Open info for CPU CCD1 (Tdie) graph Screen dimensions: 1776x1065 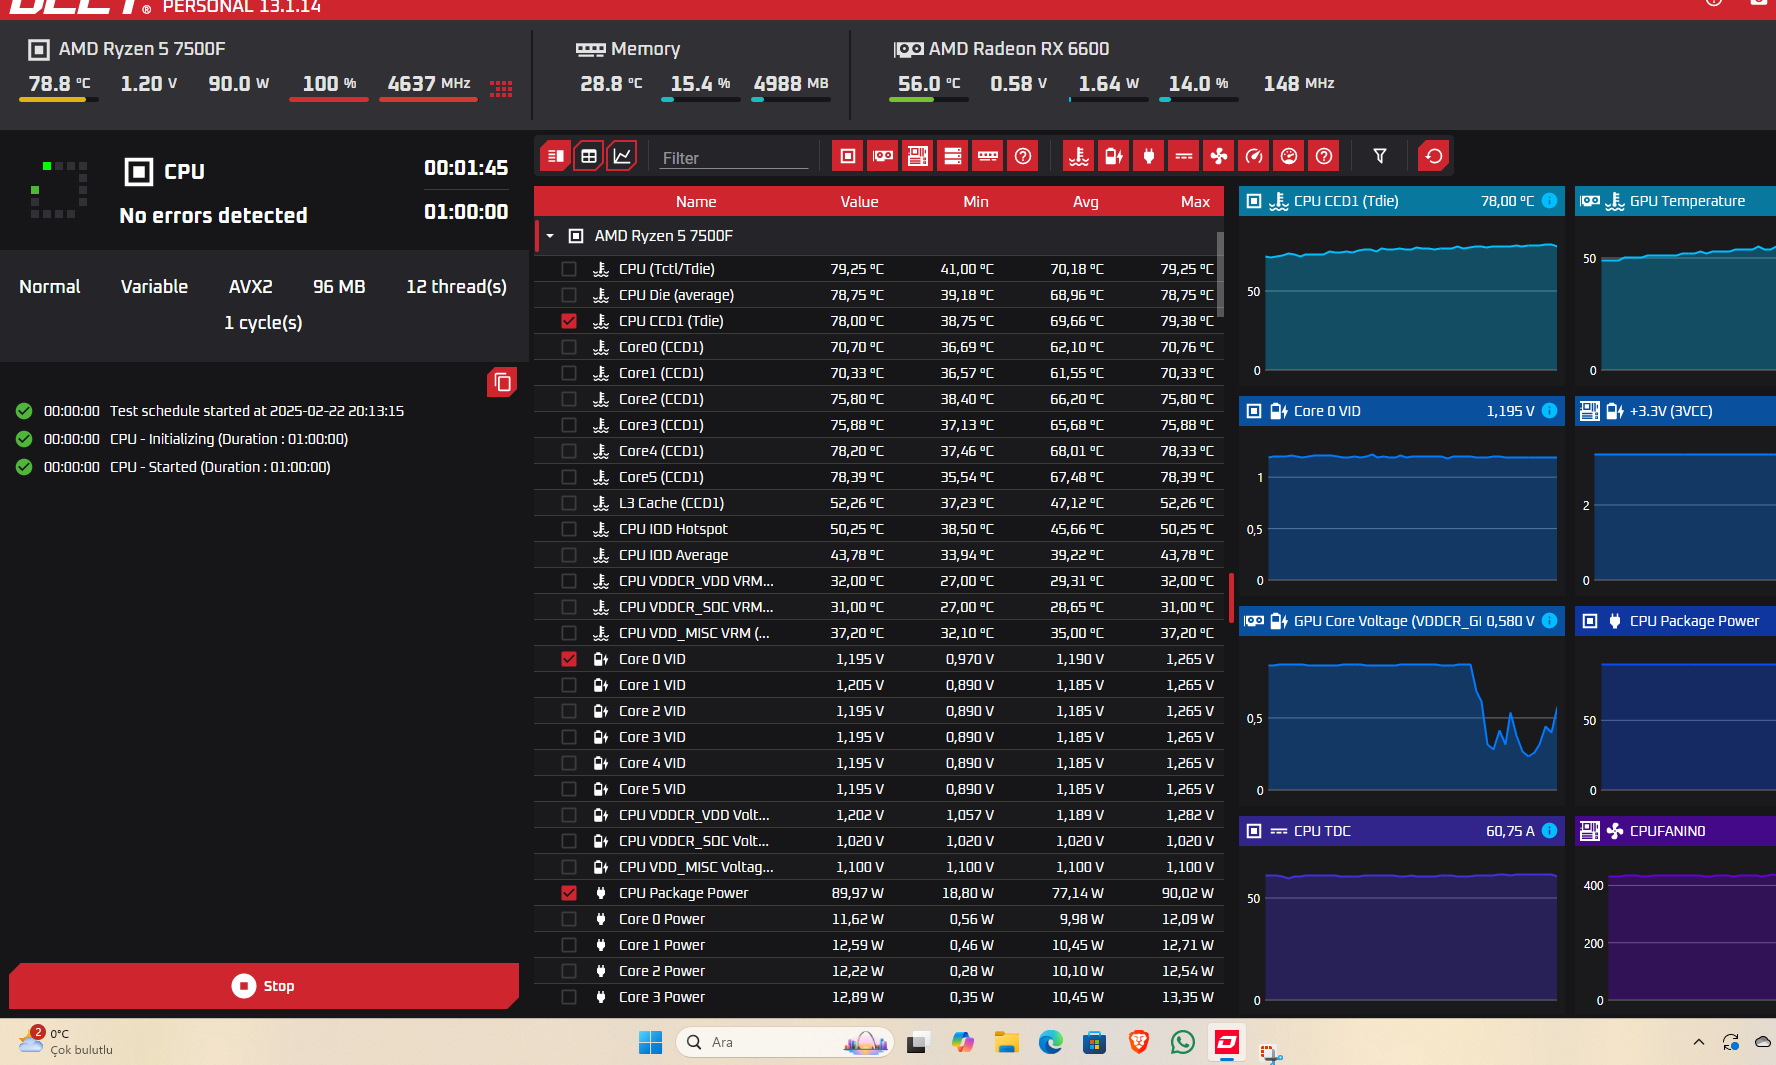1549,201
